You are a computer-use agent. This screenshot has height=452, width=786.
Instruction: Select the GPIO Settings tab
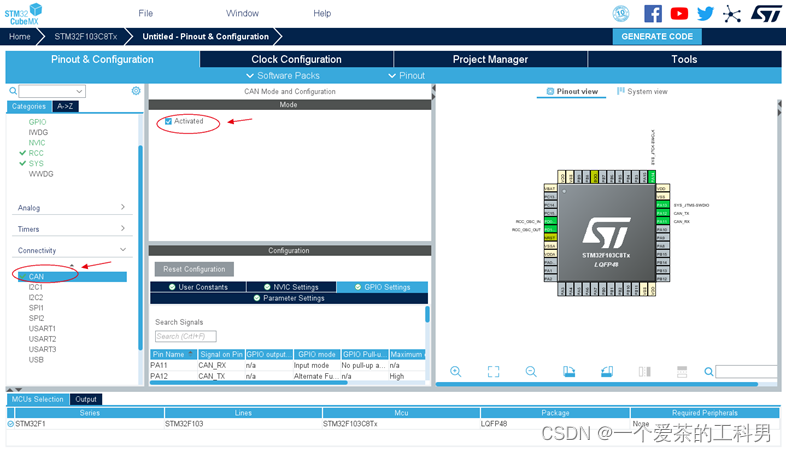click(x=382, y=287)
